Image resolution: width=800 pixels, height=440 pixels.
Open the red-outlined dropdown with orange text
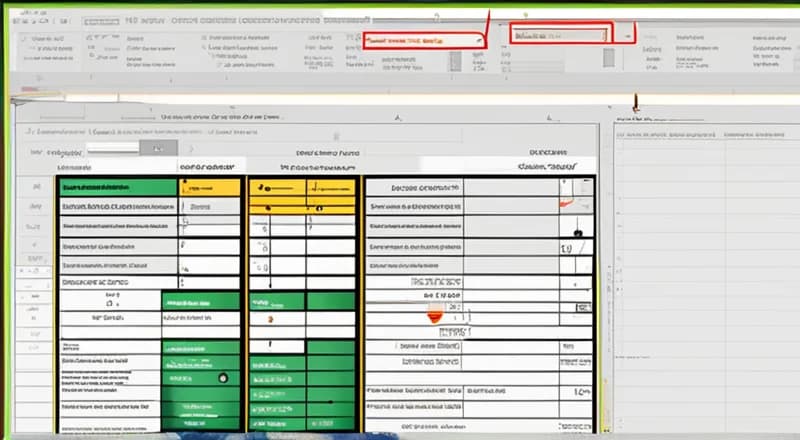420,41
